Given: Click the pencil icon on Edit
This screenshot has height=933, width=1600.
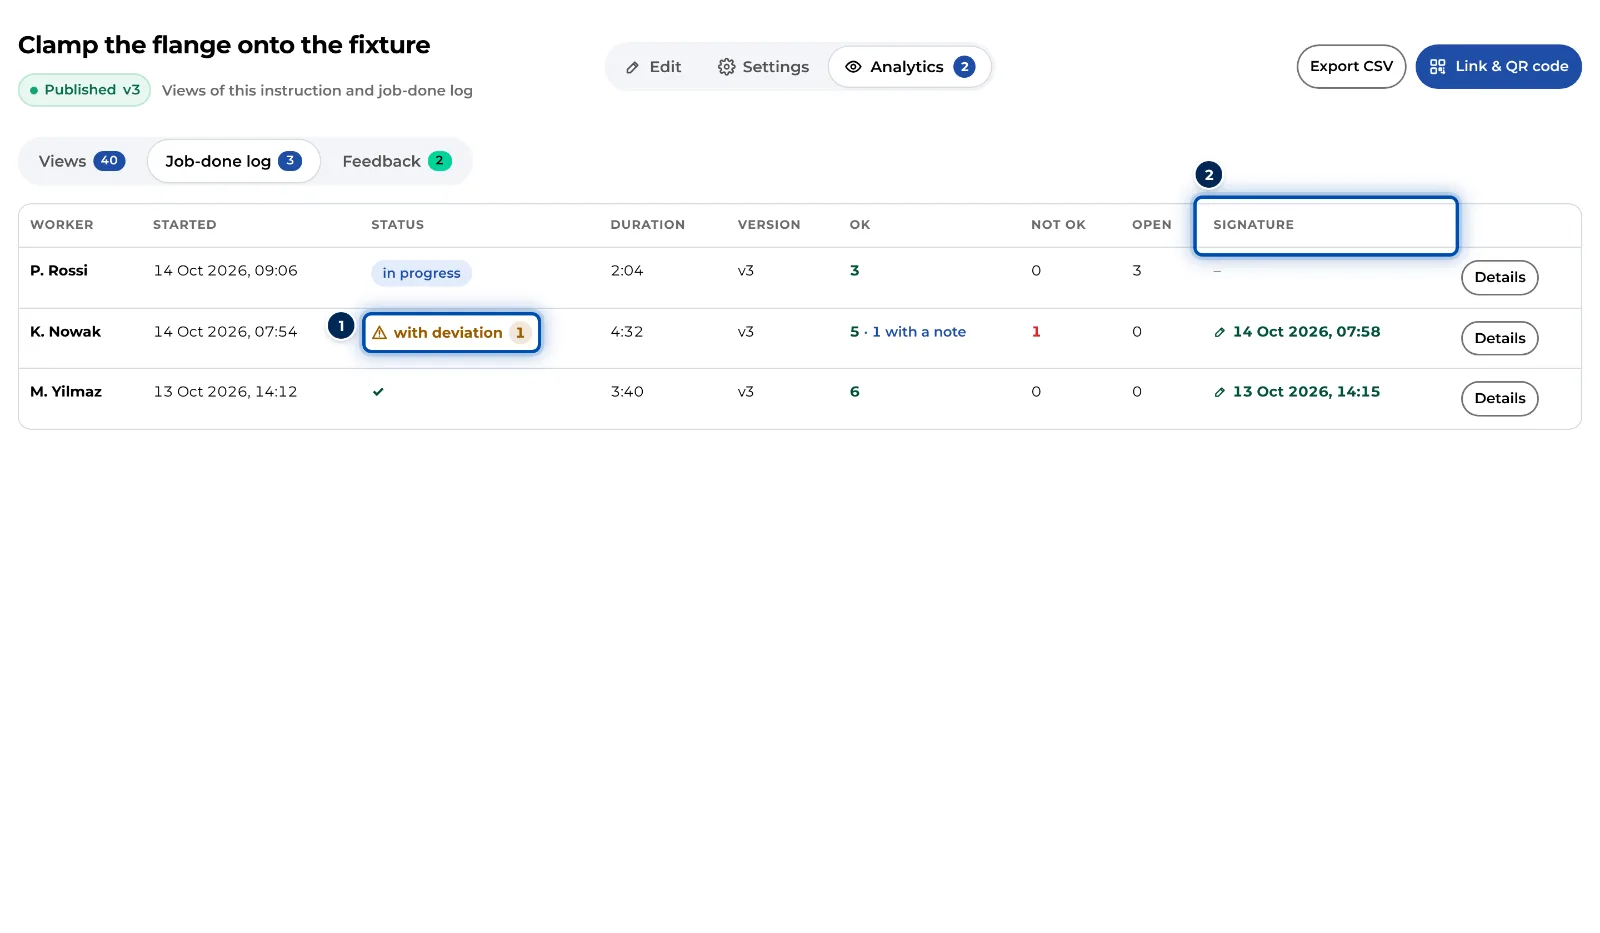Looking at the screenshot, I should pyautogui.click(x=632, y=67).
